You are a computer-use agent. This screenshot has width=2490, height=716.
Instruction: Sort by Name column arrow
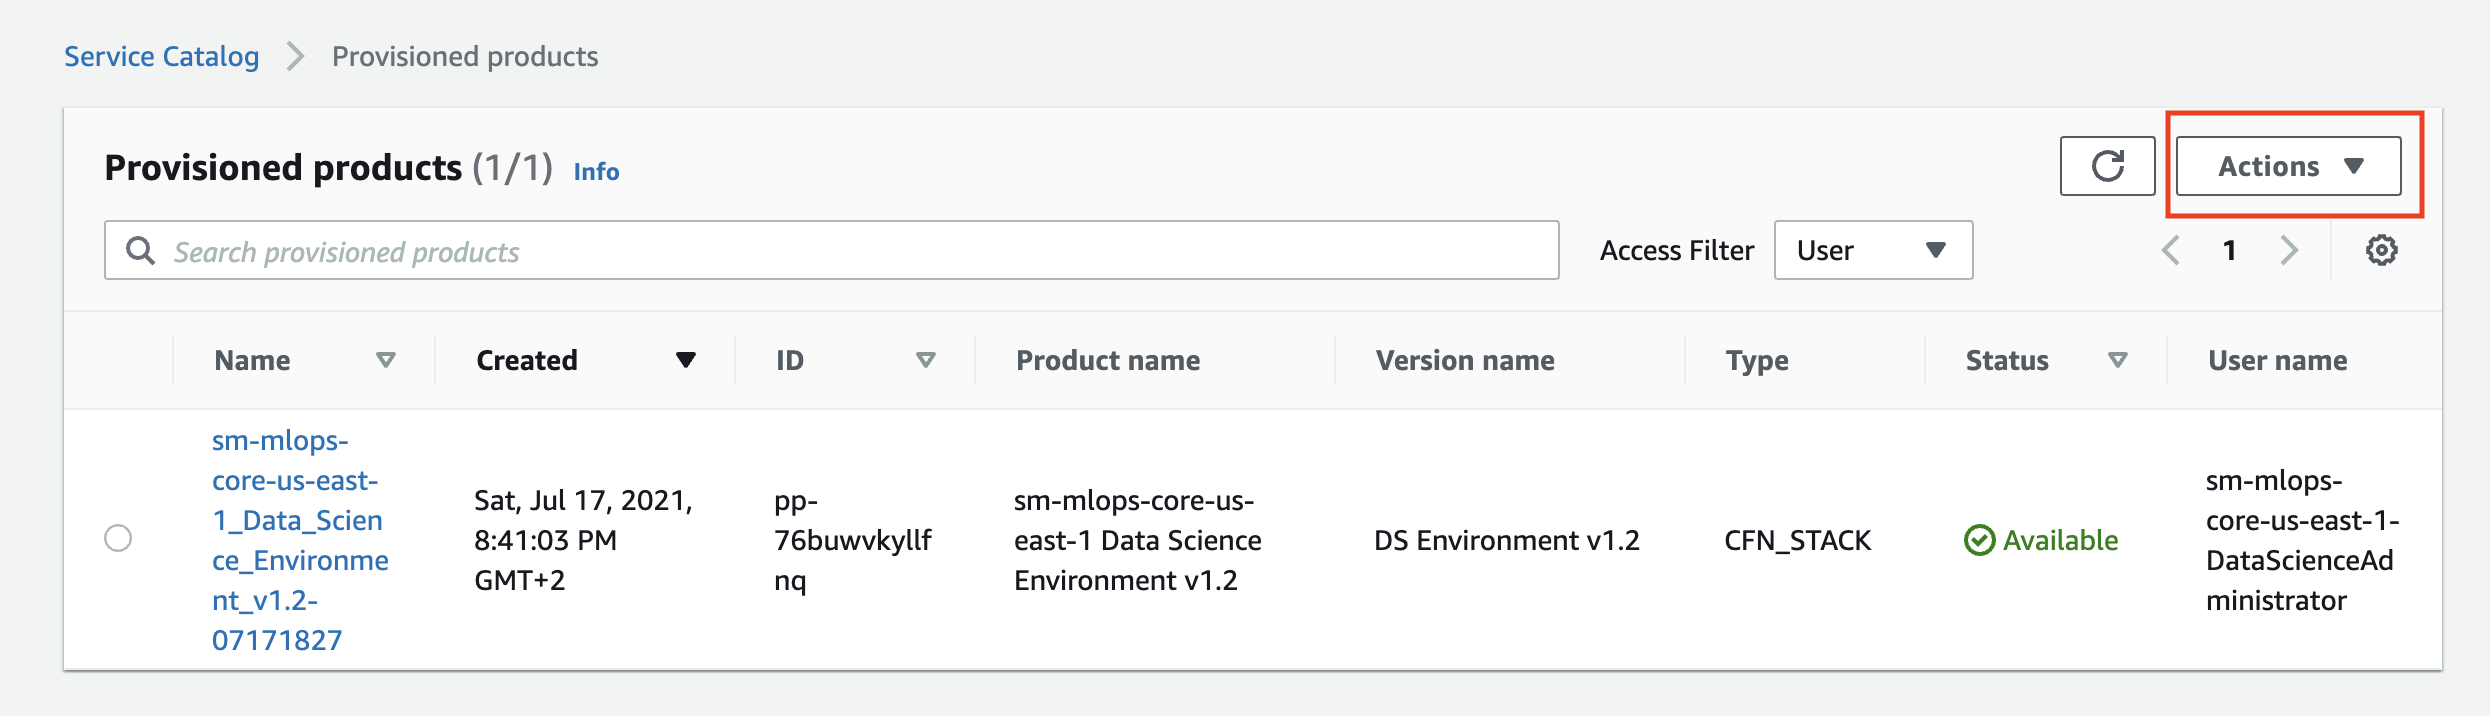pyautogui.click(x=385, y=360)
